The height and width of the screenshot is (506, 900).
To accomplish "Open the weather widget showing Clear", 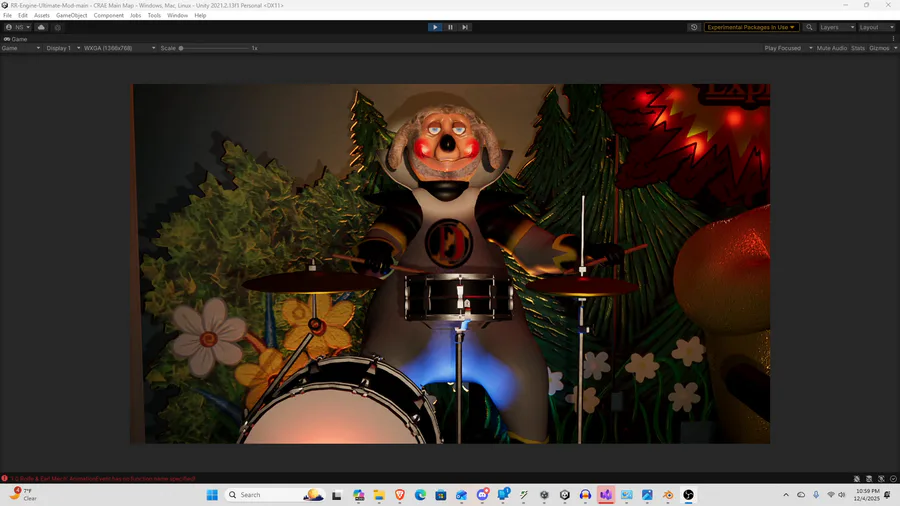I will point(23,495).
